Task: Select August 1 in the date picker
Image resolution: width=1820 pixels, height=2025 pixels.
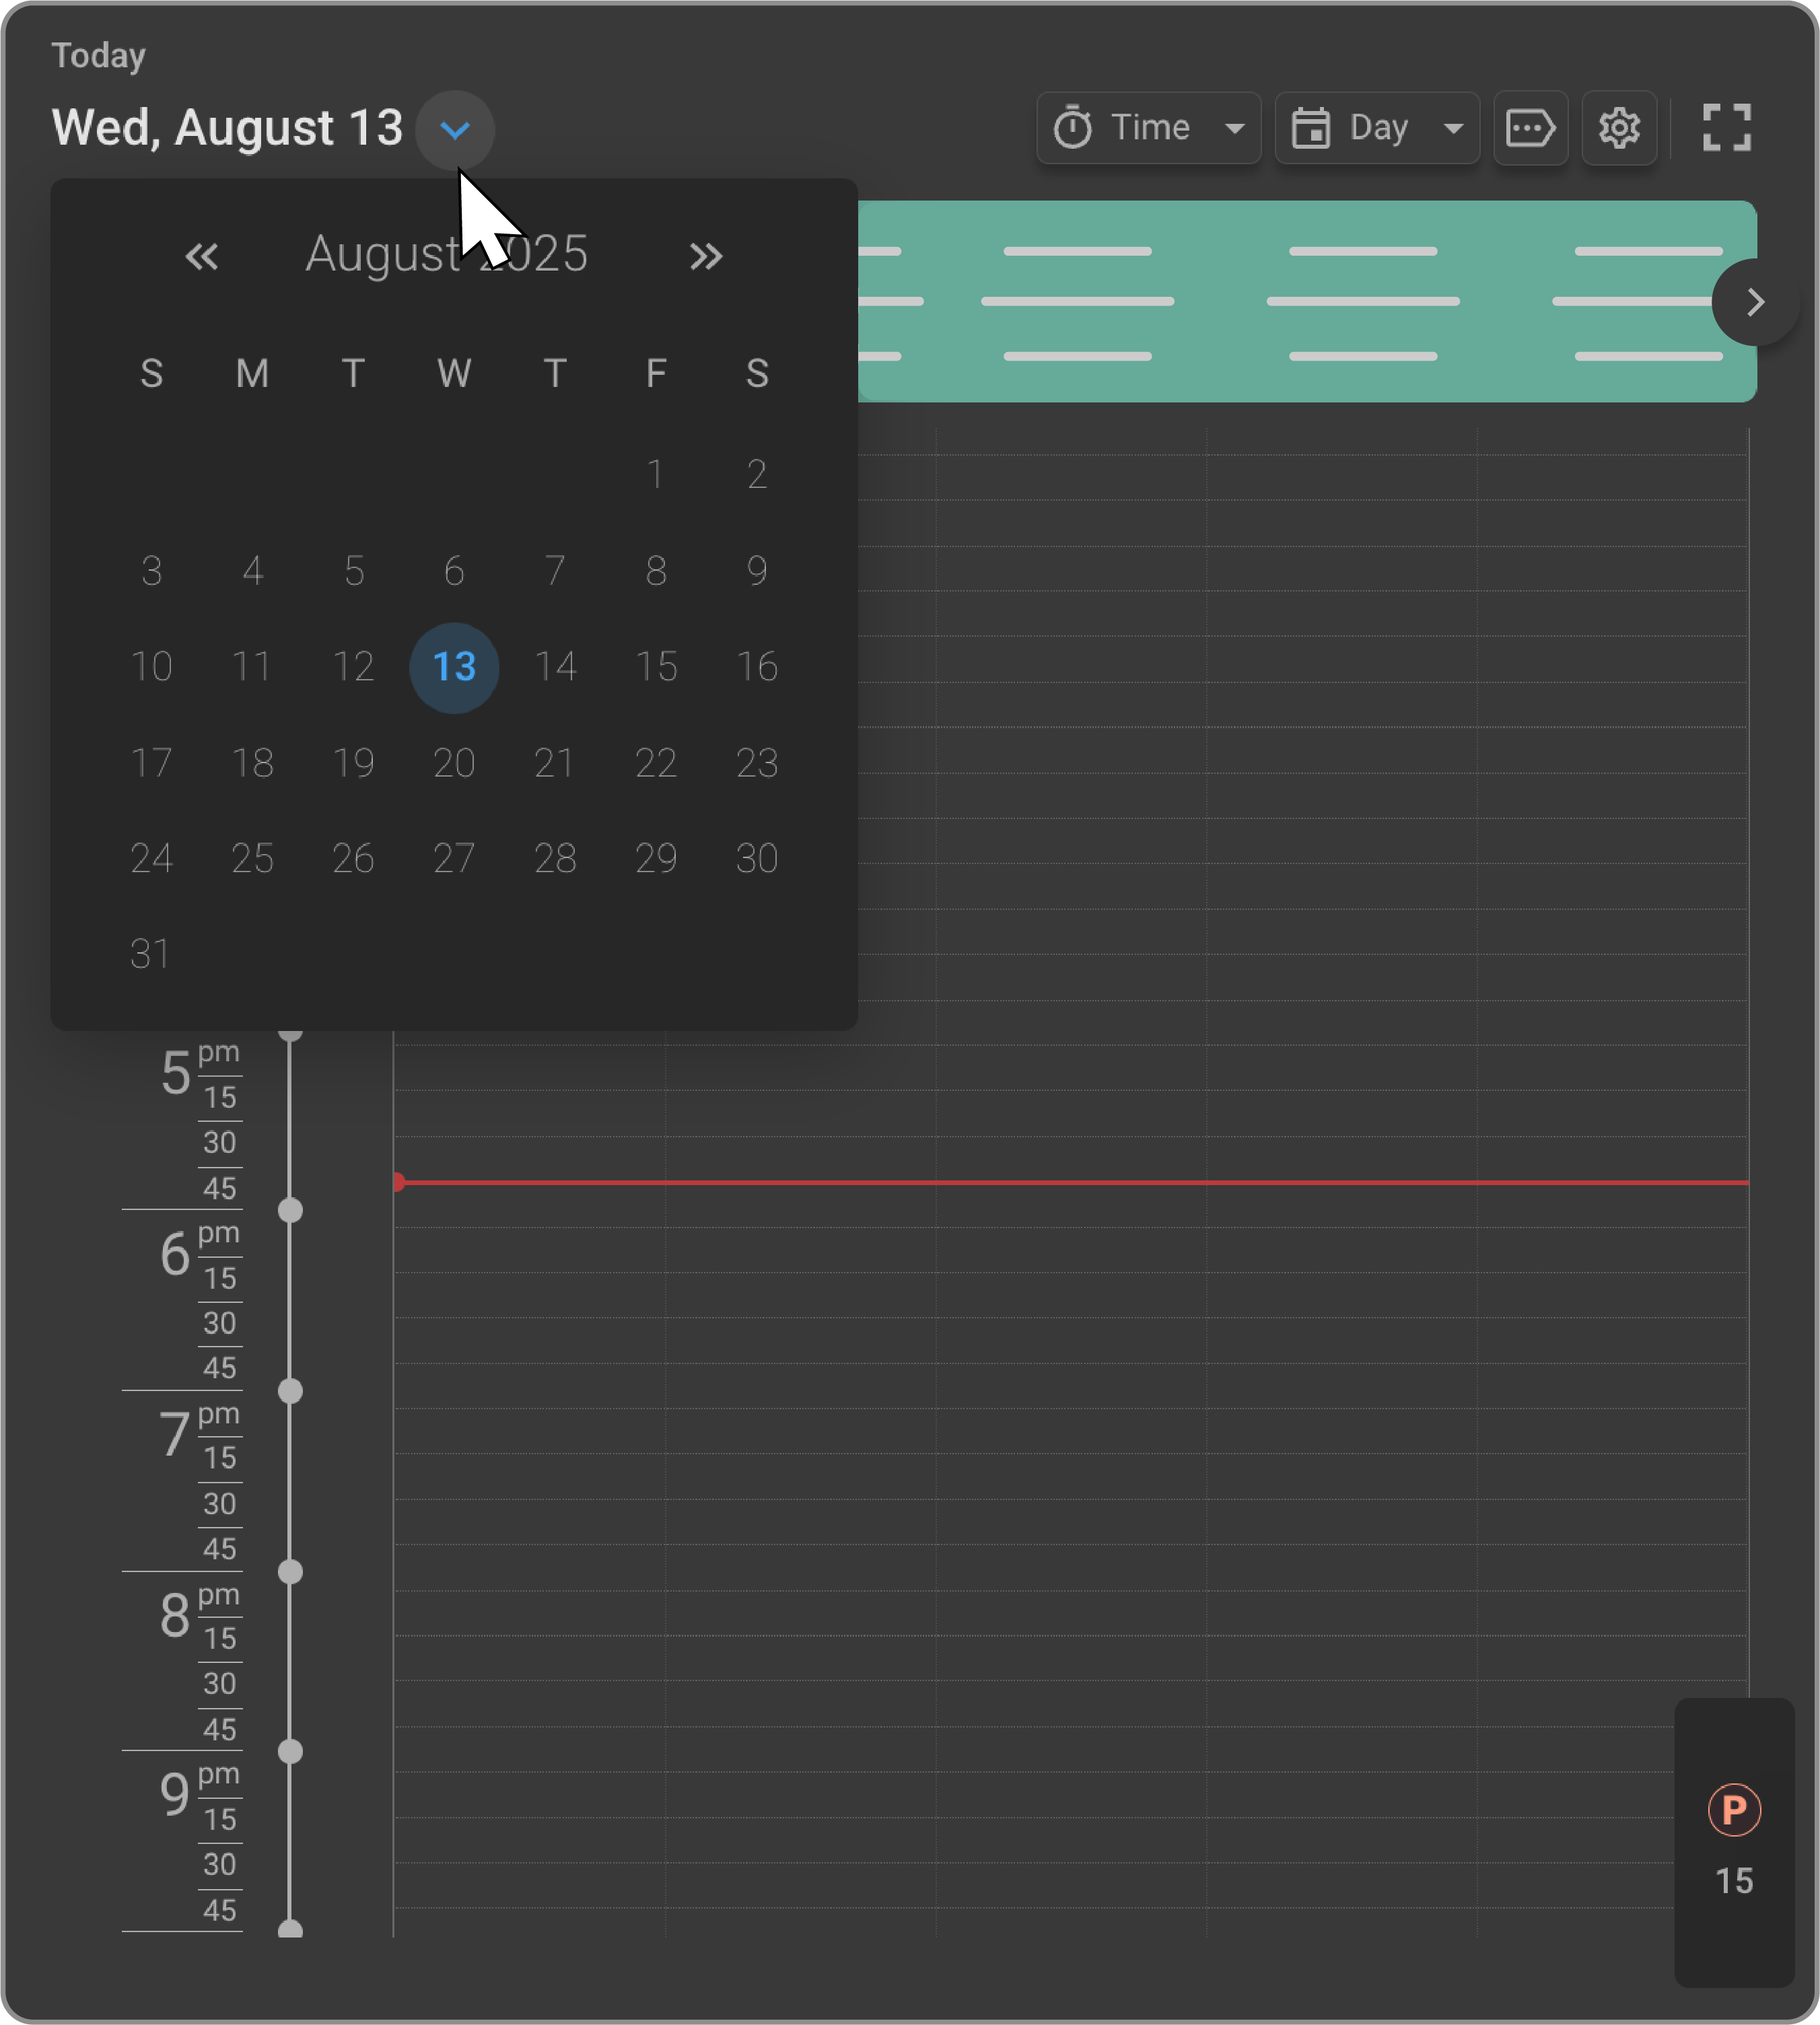Action: (656, 474)
